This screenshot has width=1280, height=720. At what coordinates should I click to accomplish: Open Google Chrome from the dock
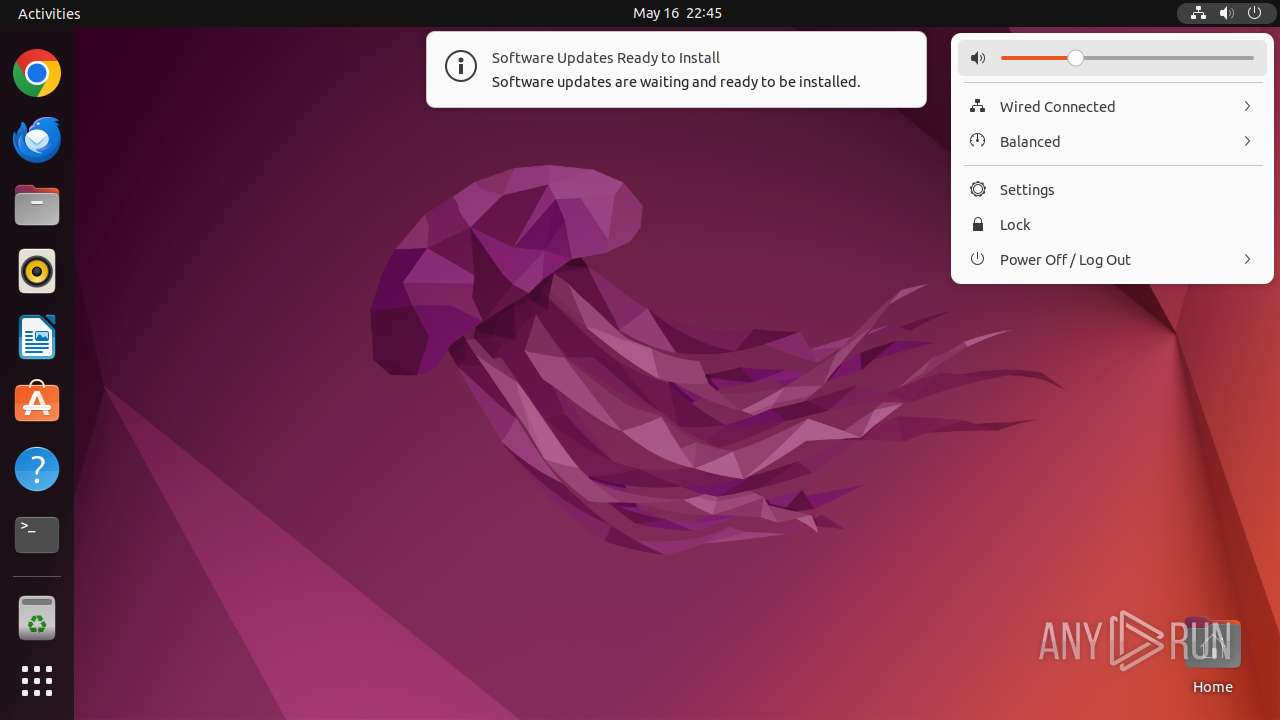tap(37, 73)
